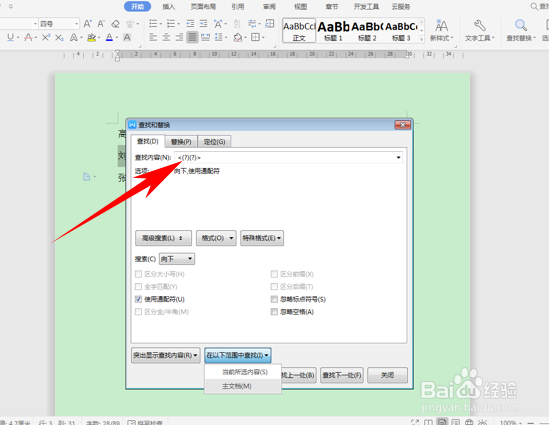Apply subscript formatting
The image size is (549, 426).
[x=59, y=37]
